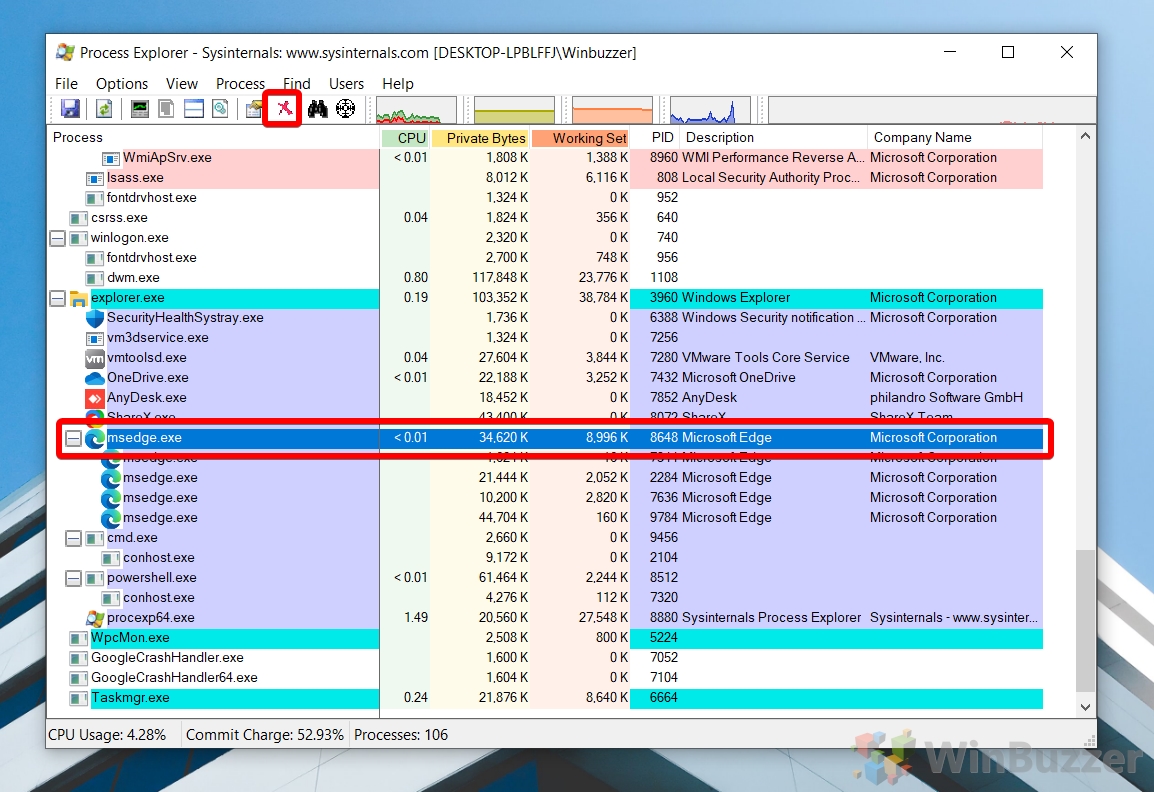Click the CPU usage history mini graph
Screen dimensions: 1154x792
pyautogui.click(x=417, y=110)
